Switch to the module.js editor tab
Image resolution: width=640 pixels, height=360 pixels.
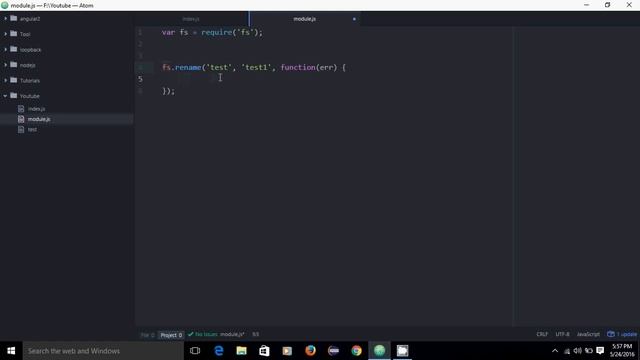[x=304, y=19]
